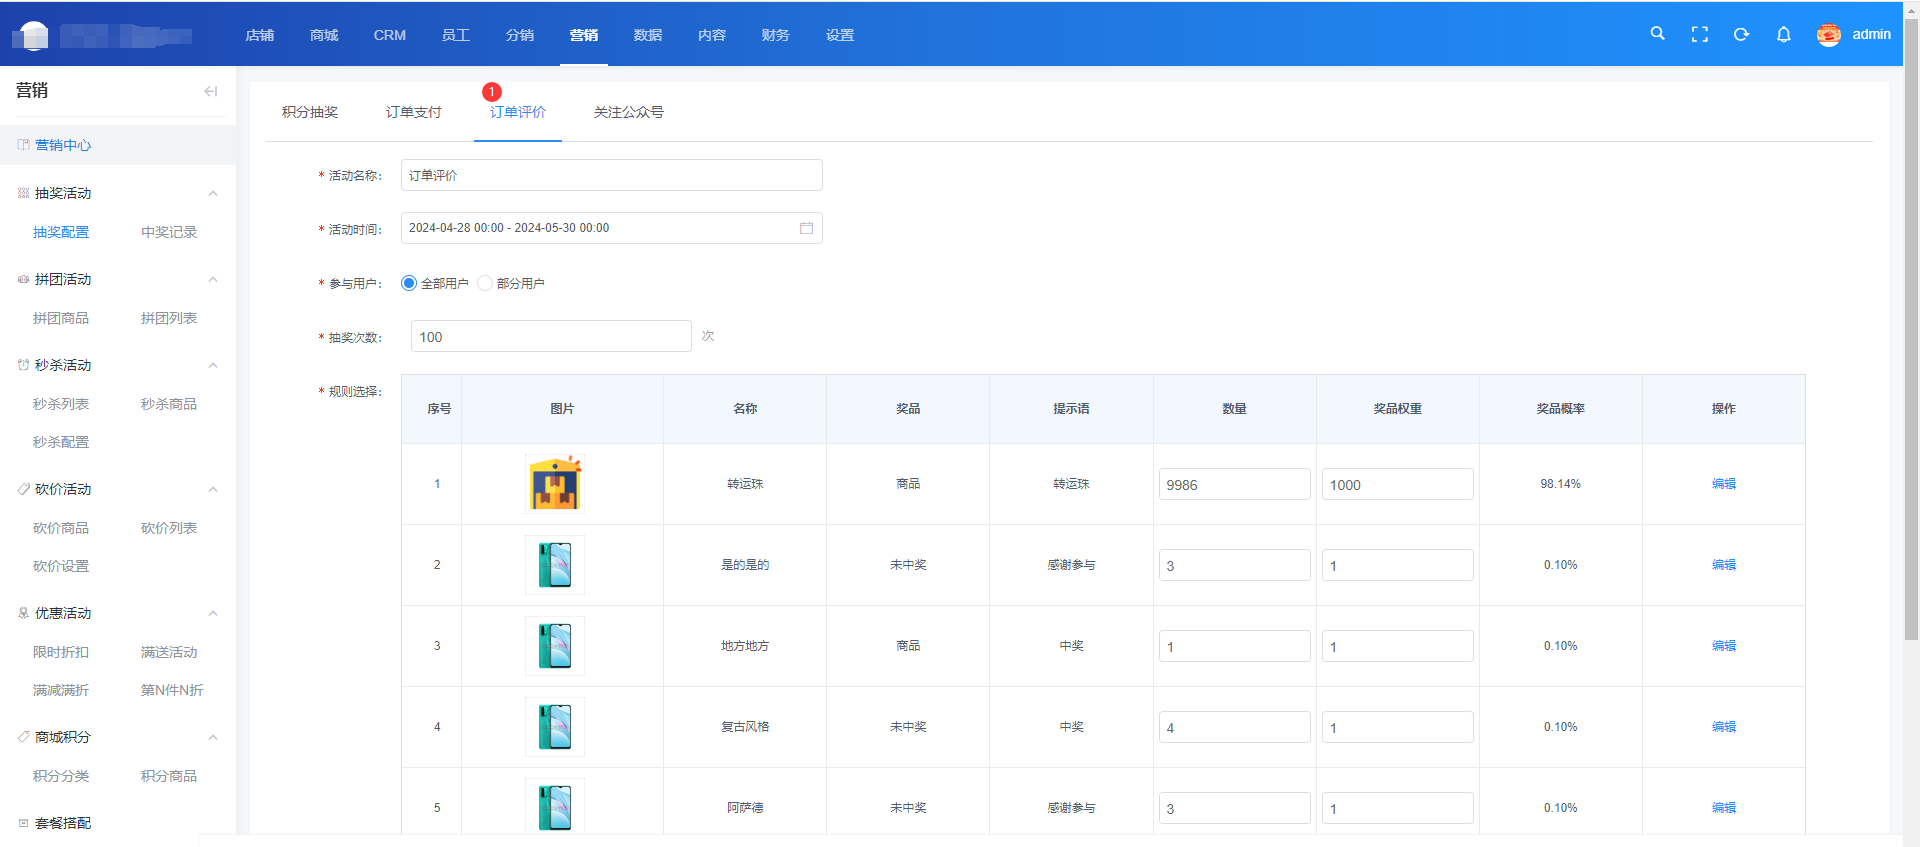Open the 商城 top menu
Viewport: 1920px width, 847px height.
pos(324,35)
